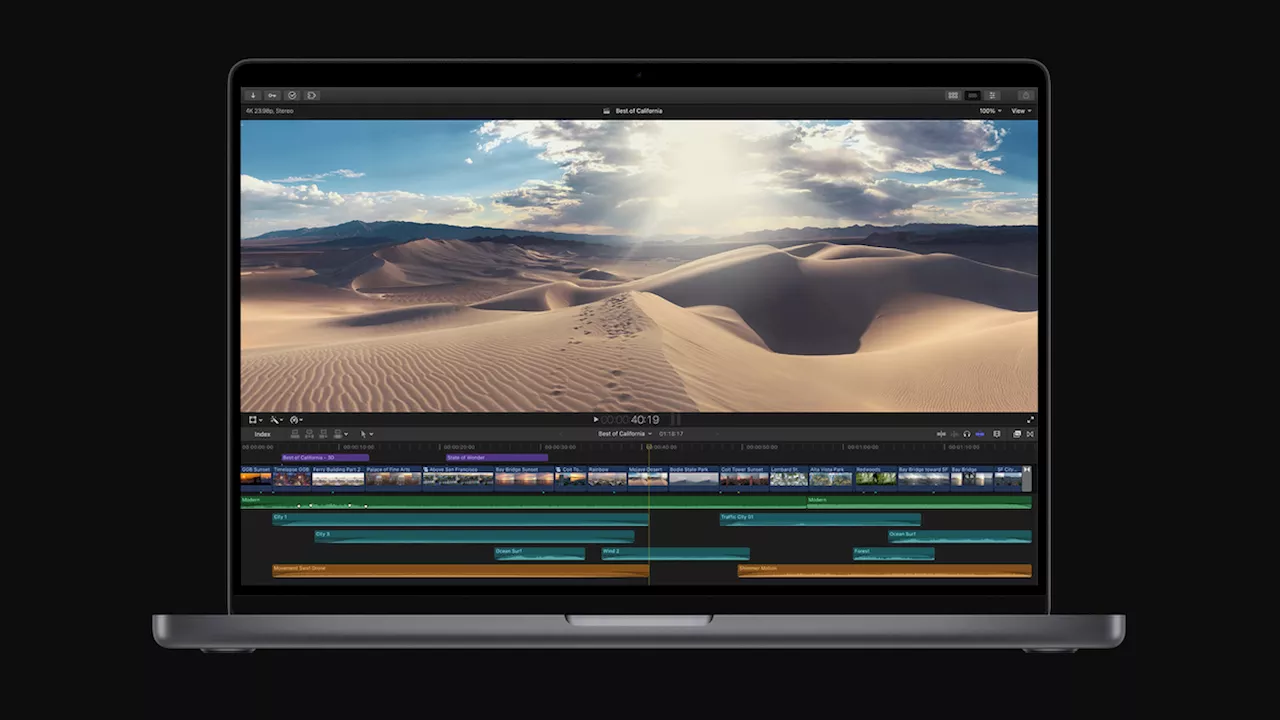
Task: Click the viewer timecode display 40:19
Action: (644, 420)
